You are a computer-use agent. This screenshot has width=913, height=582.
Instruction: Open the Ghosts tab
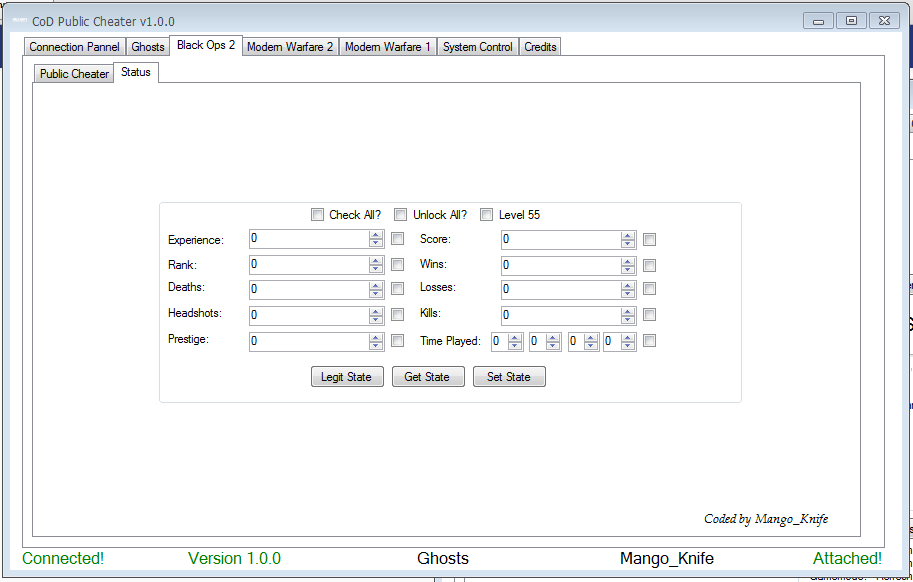[148, 47]
